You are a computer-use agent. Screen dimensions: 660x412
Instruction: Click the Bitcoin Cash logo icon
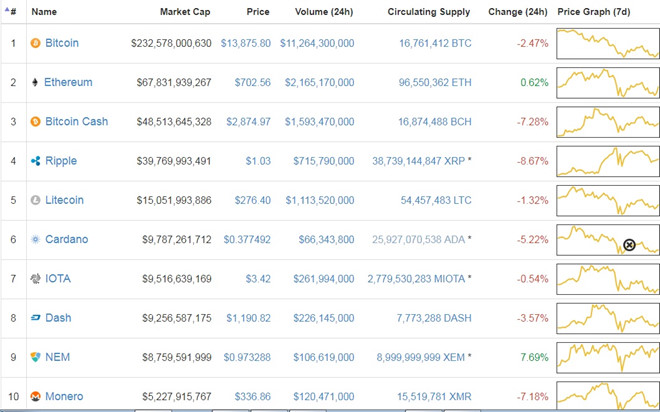[36, 122]
